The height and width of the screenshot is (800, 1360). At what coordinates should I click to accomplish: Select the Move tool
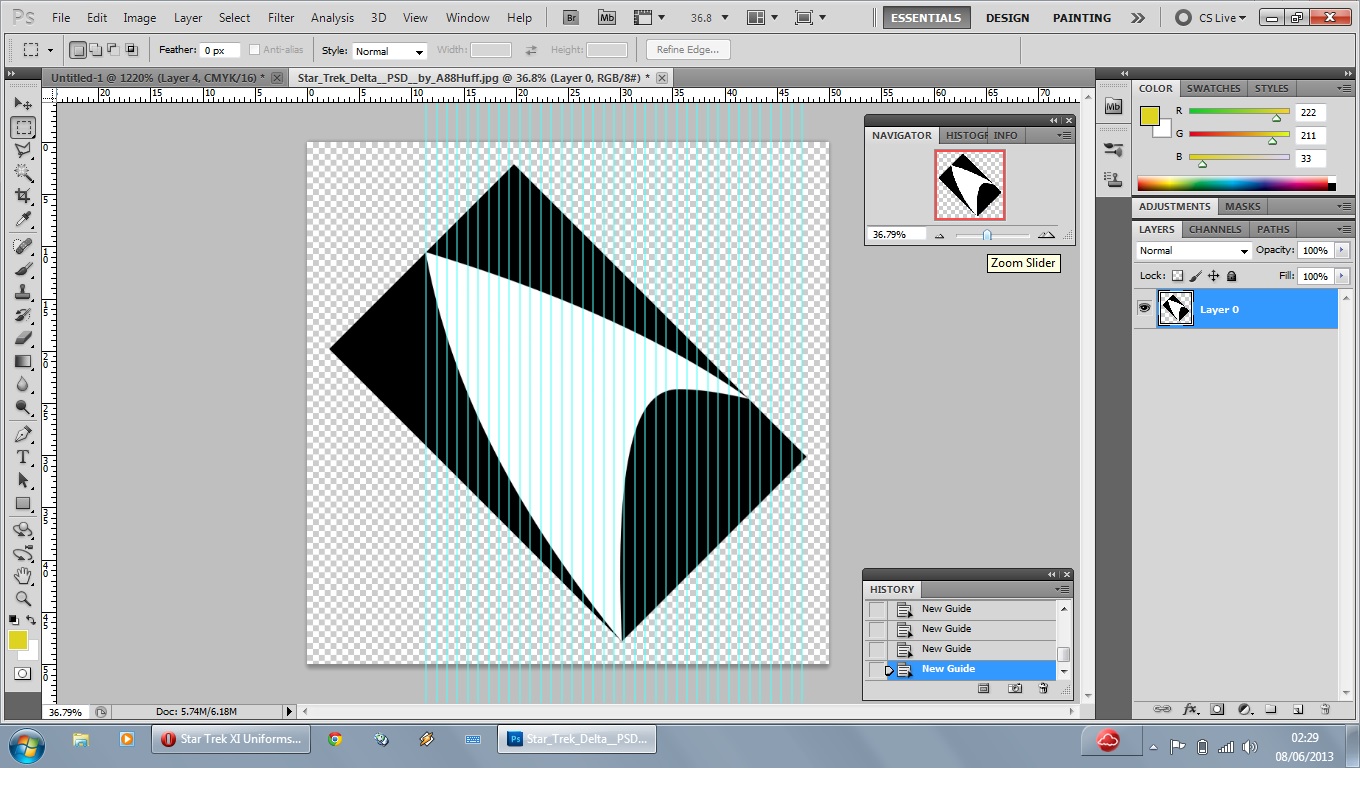(23, 104)
